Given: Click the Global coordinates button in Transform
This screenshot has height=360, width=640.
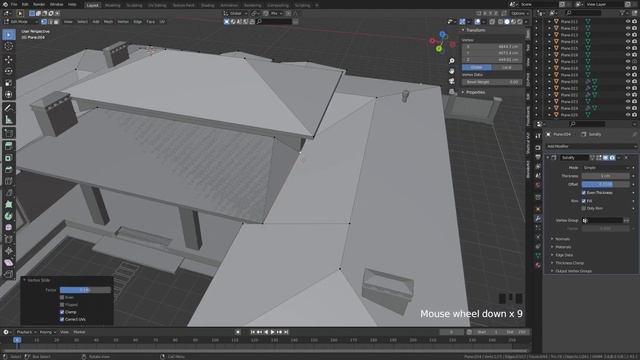Looking at the screenshot, I should pos(477,67).
